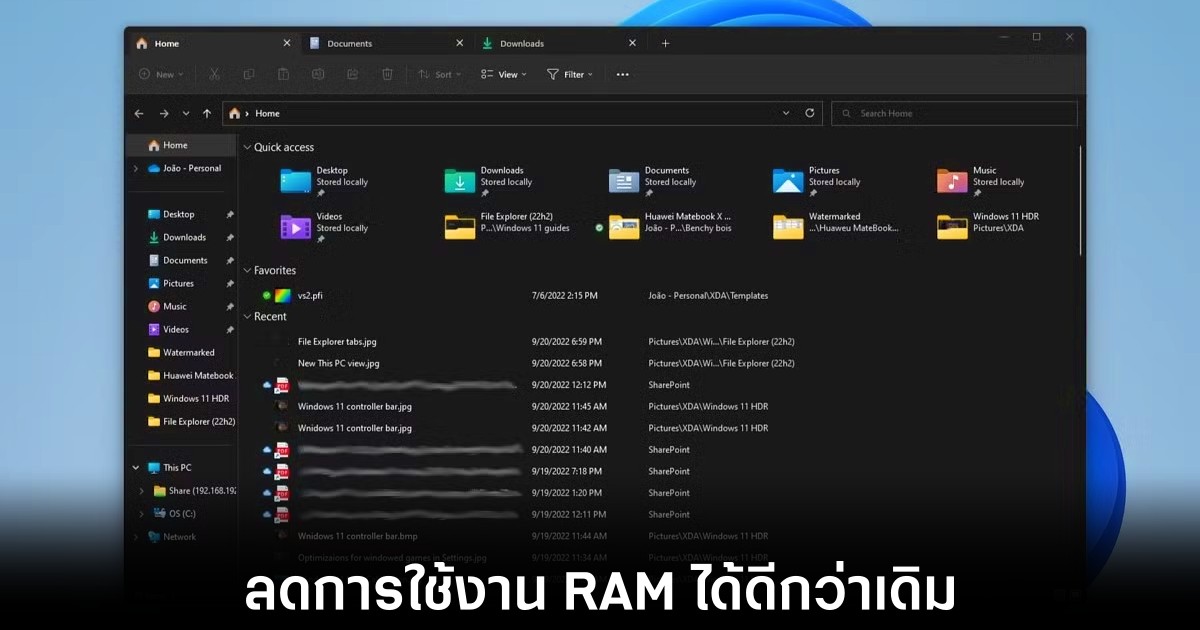Collapse the Quick access section
The image size is (1200, 630).
click(246, 147)
